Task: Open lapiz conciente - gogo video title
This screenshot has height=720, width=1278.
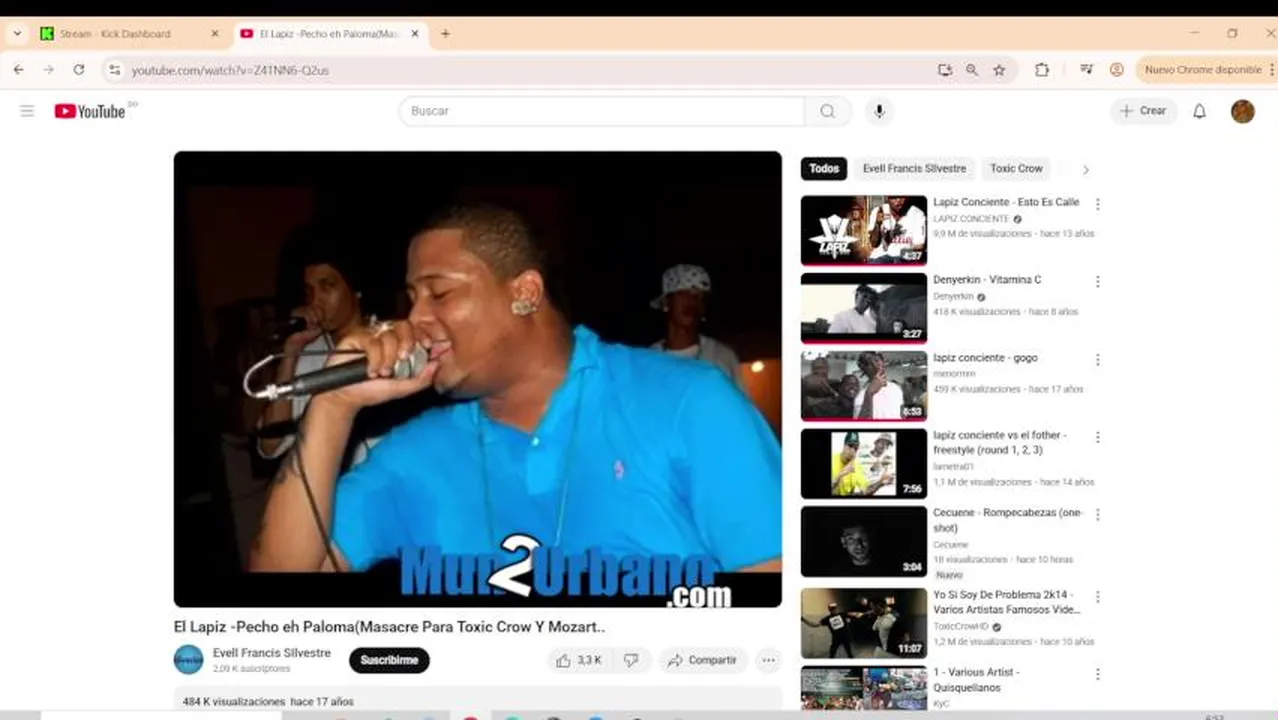Action: point(985,358)
